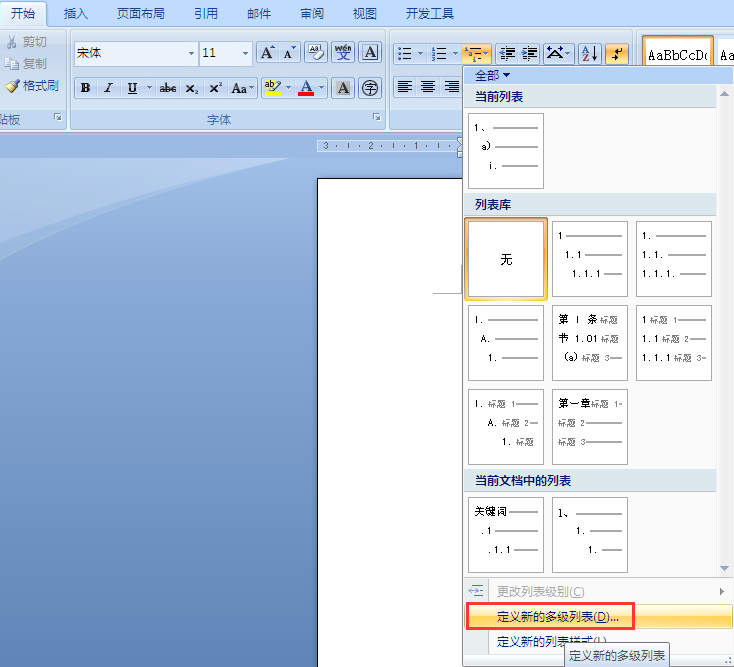Click the Sort (A-Z) icon
Screen dimensions: 734x667
[x=590, y=53]
